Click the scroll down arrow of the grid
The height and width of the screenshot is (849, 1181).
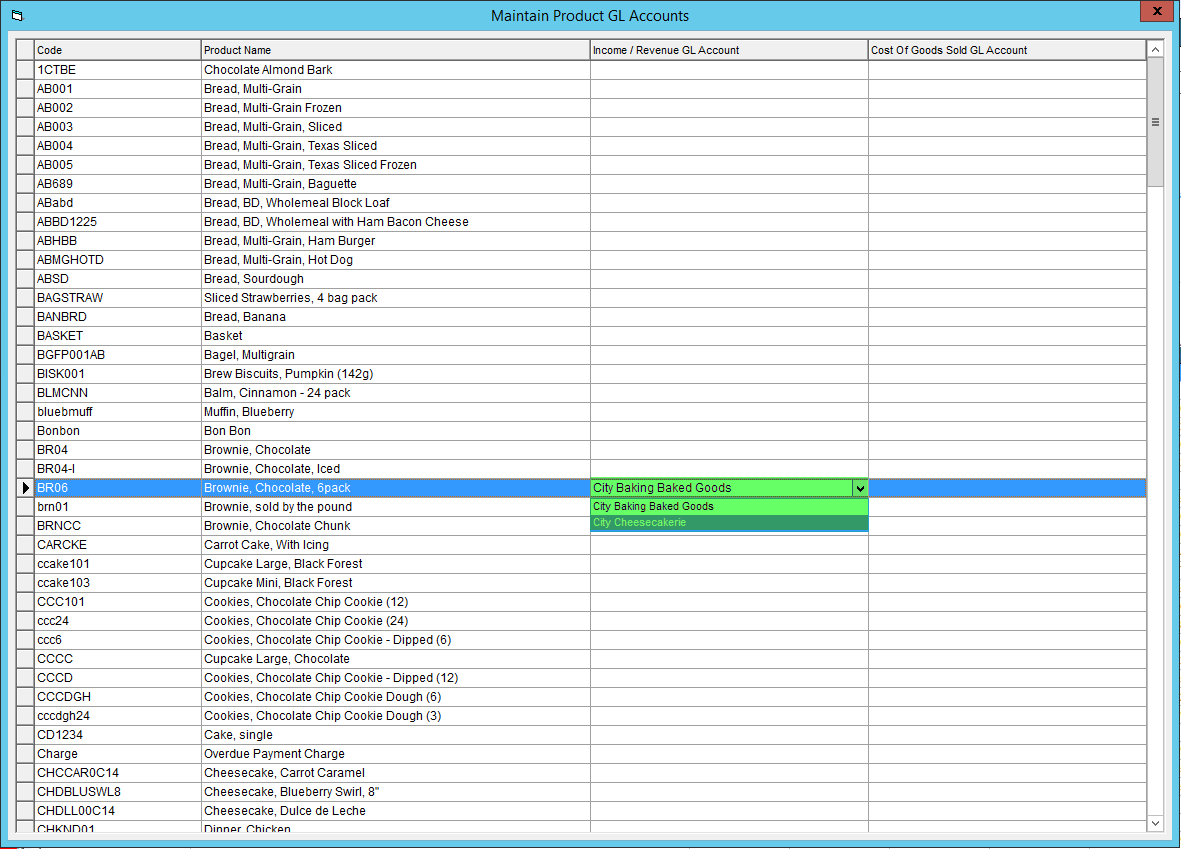pyautogui.click(x=1155, y=823)
